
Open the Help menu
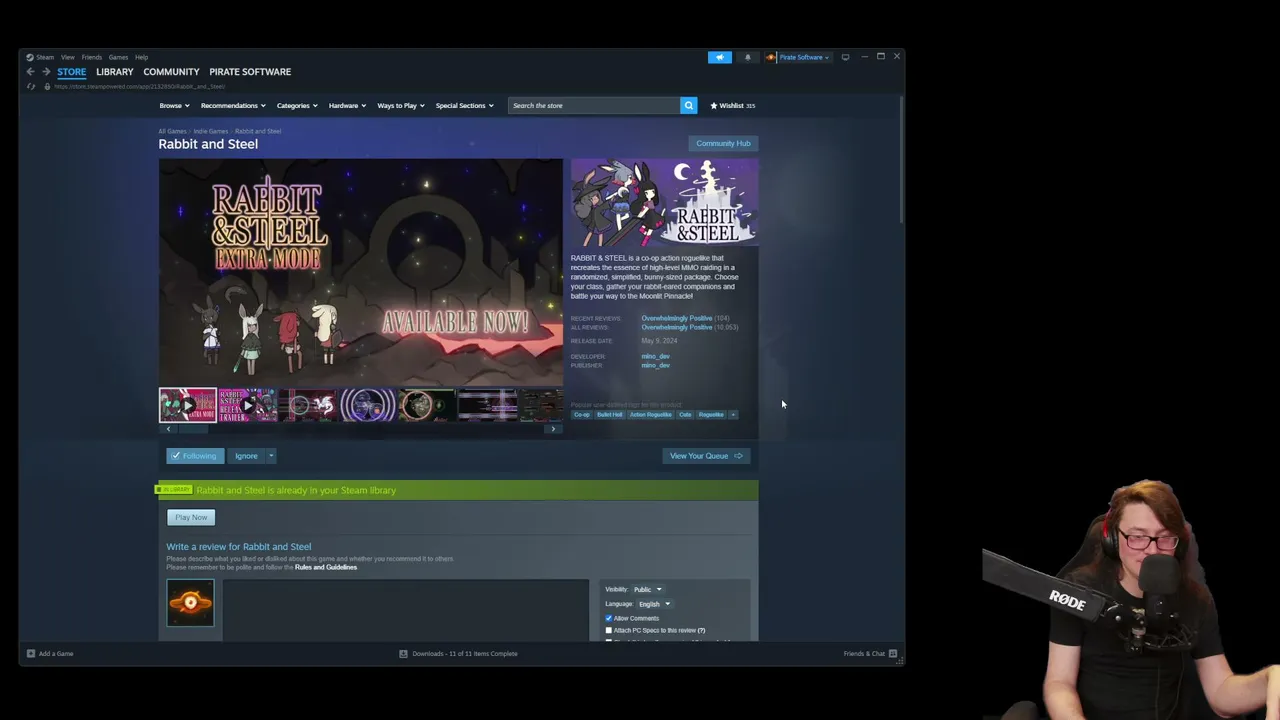pos(141,57)
